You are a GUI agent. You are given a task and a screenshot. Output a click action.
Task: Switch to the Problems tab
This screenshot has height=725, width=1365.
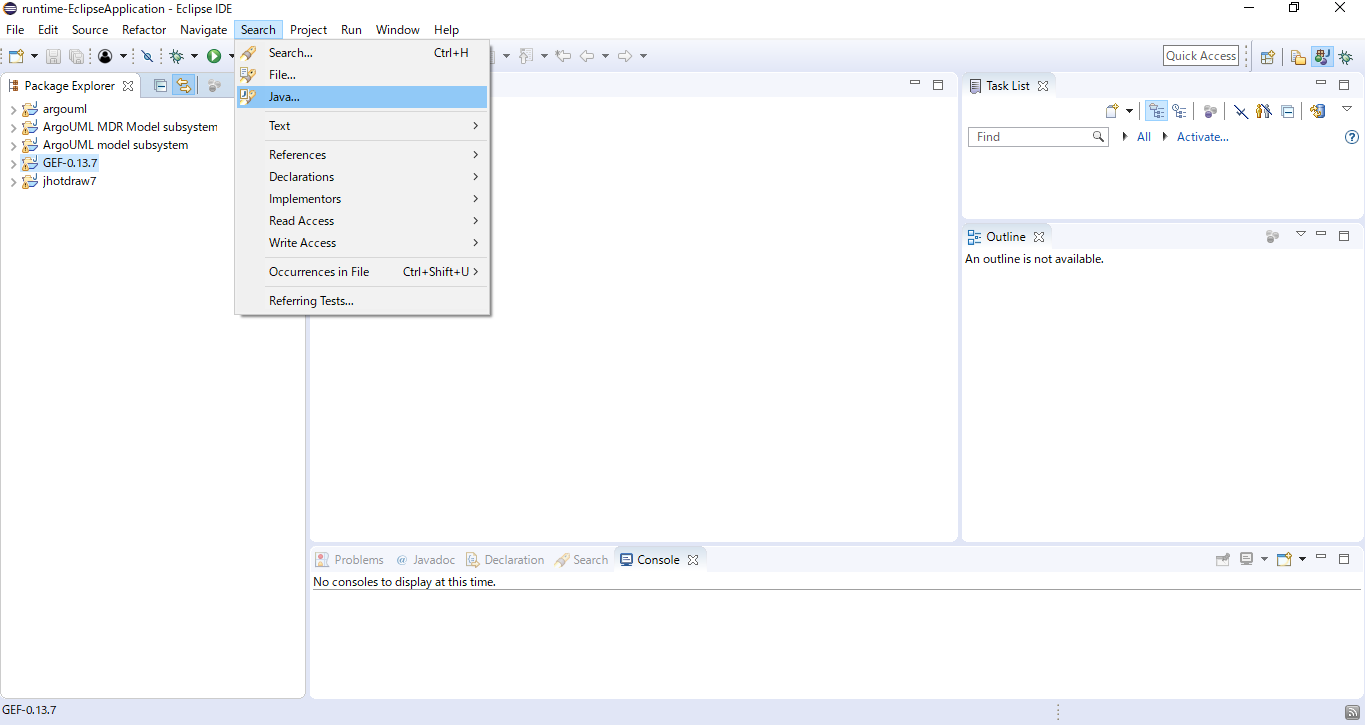[349, 560]
